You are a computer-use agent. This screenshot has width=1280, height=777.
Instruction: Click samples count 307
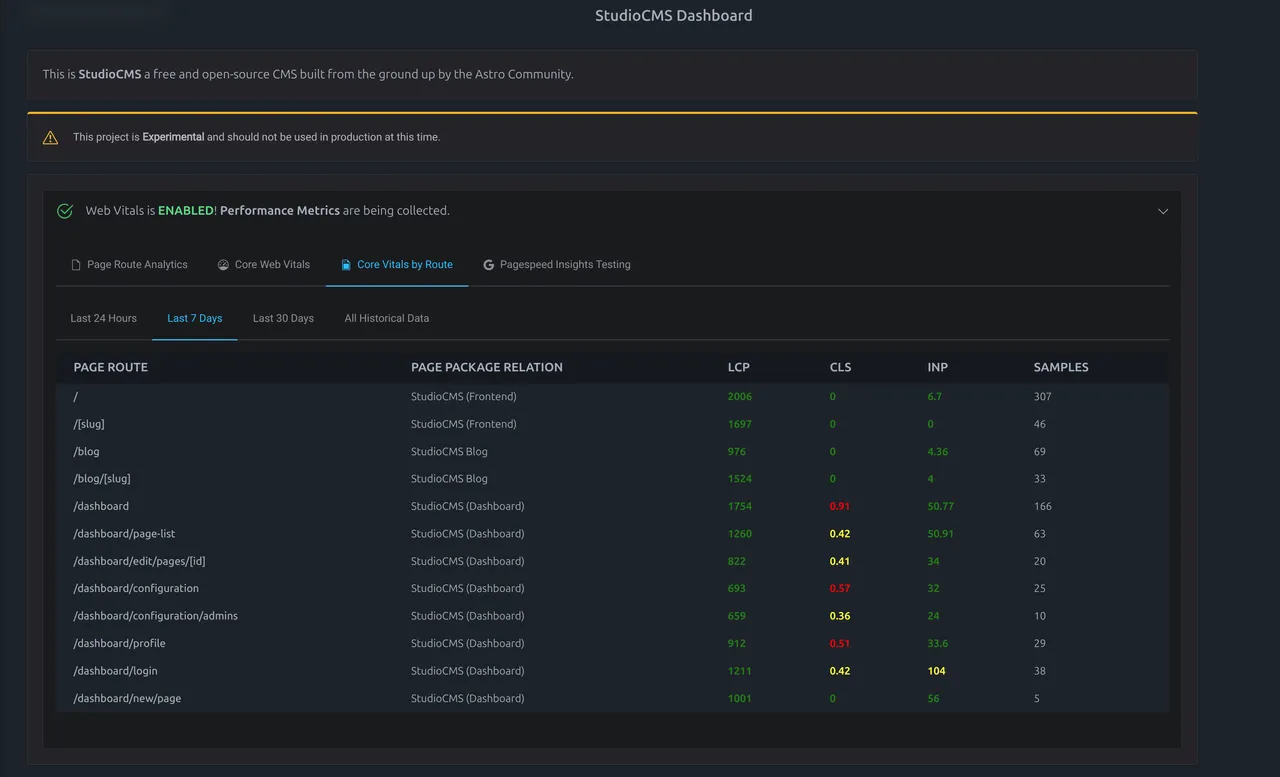[1043, 397]
